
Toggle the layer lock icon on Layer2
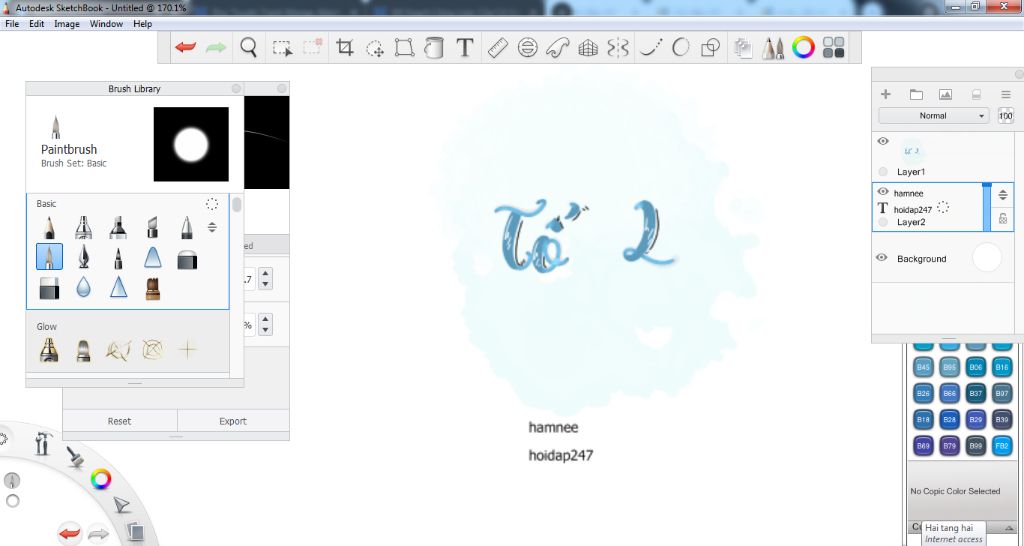tap(1002, 219)
